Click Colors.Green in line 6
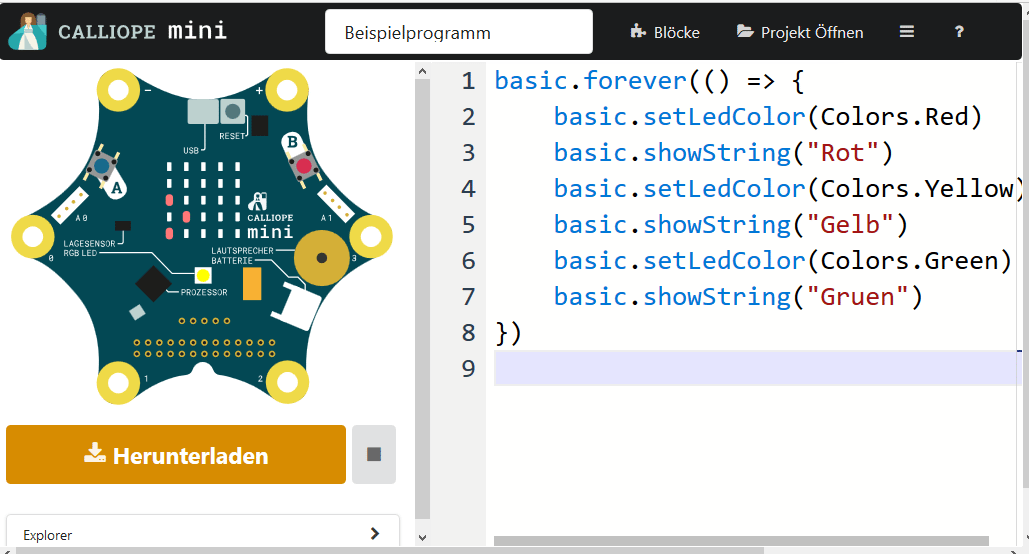 [909, 261]
